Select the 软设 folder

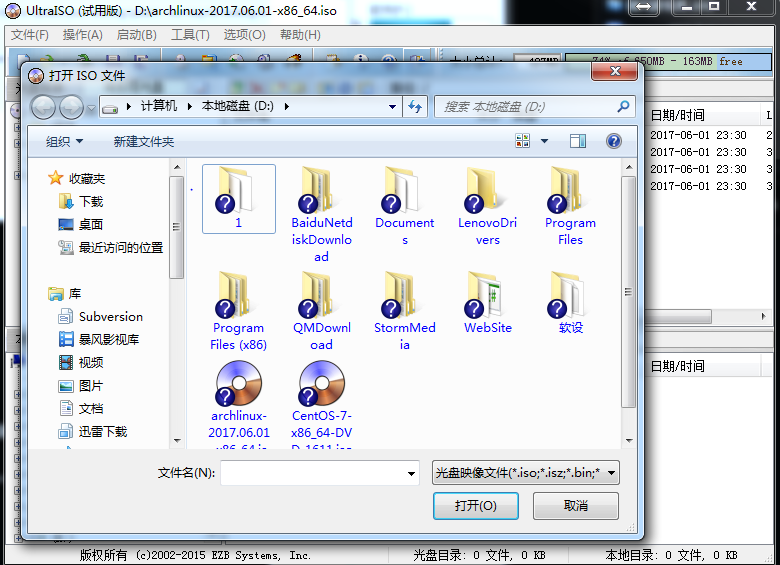(x=570, y=303)
